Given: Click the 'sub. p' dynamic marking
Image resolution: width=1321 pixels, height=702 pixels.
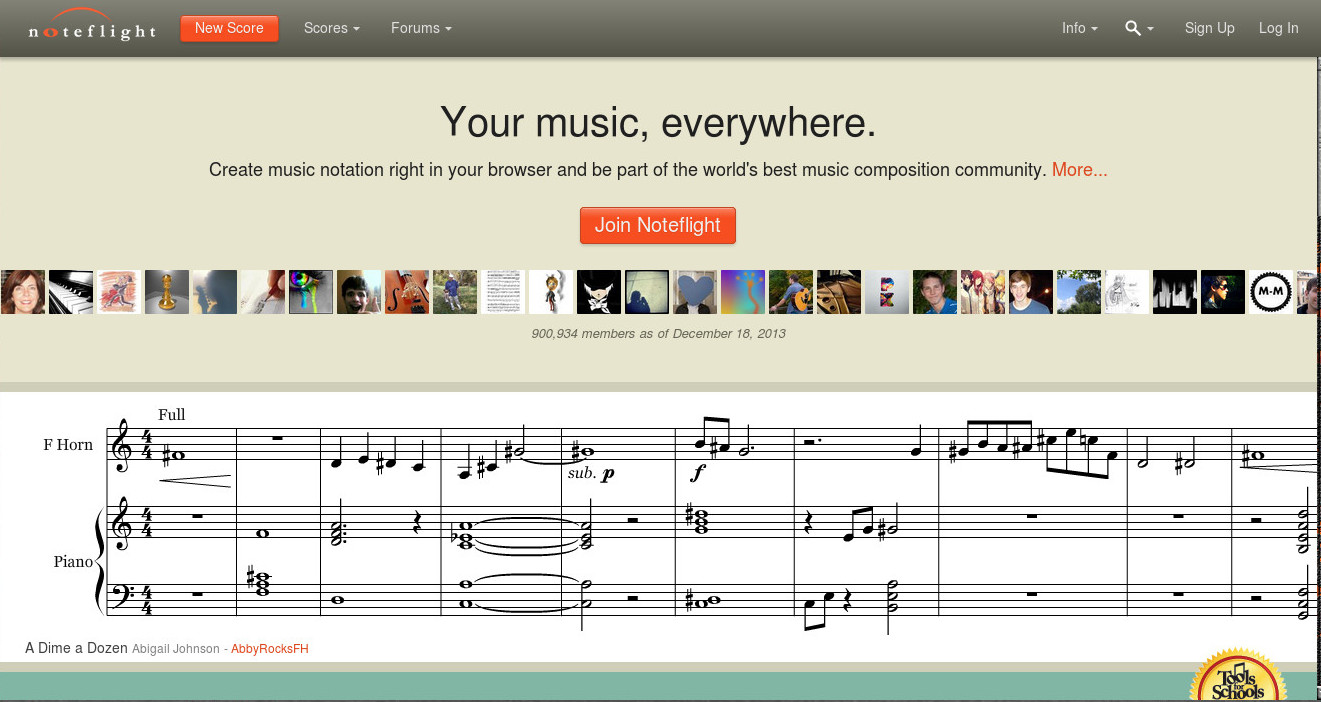Looking at the screenshot, I should pos(591,473).
